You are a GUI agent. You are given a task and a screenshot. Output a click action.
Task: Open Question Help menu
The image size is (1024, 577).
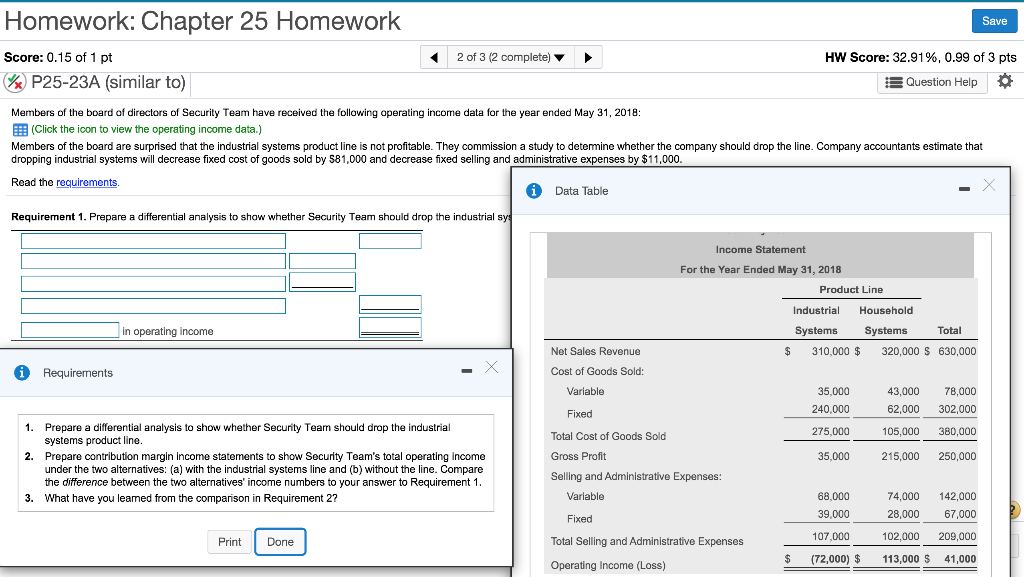(932, 82)
